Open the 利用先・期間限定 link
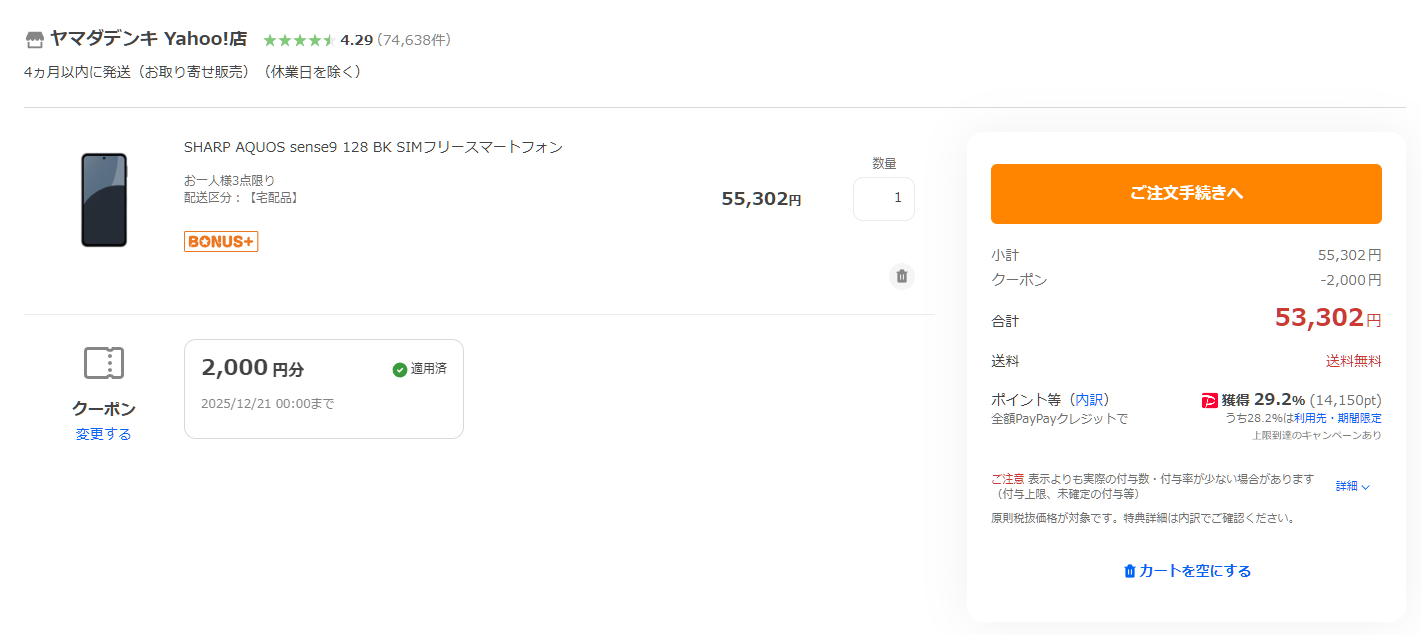1421x635 pixels. click(1337, 418)
